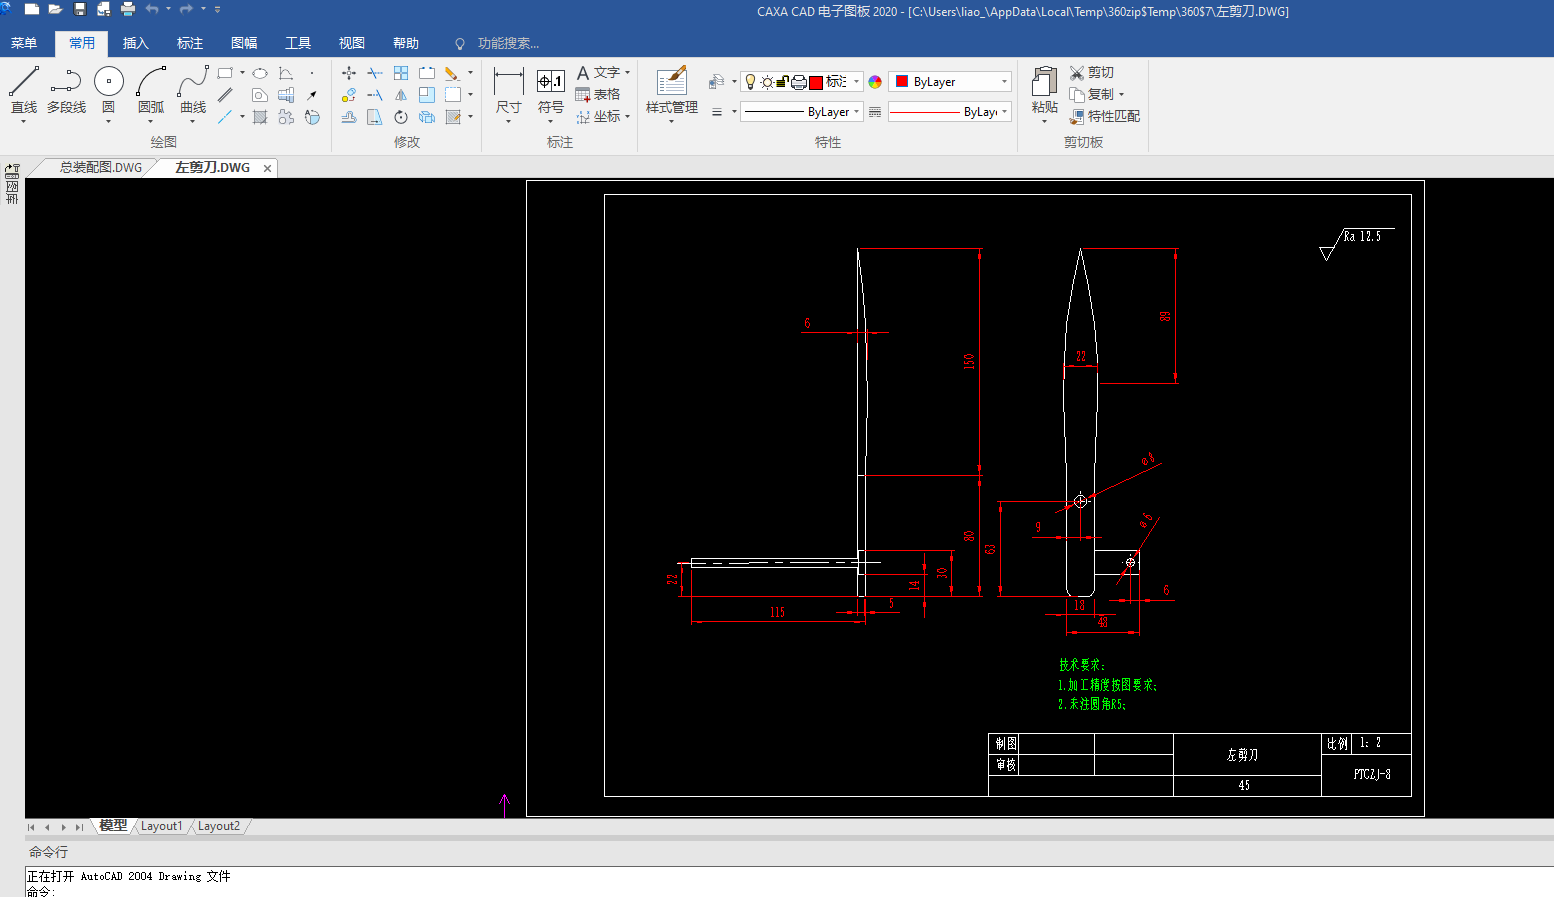
Task: Click in the 功能搜索 search field
Action: 508,43
